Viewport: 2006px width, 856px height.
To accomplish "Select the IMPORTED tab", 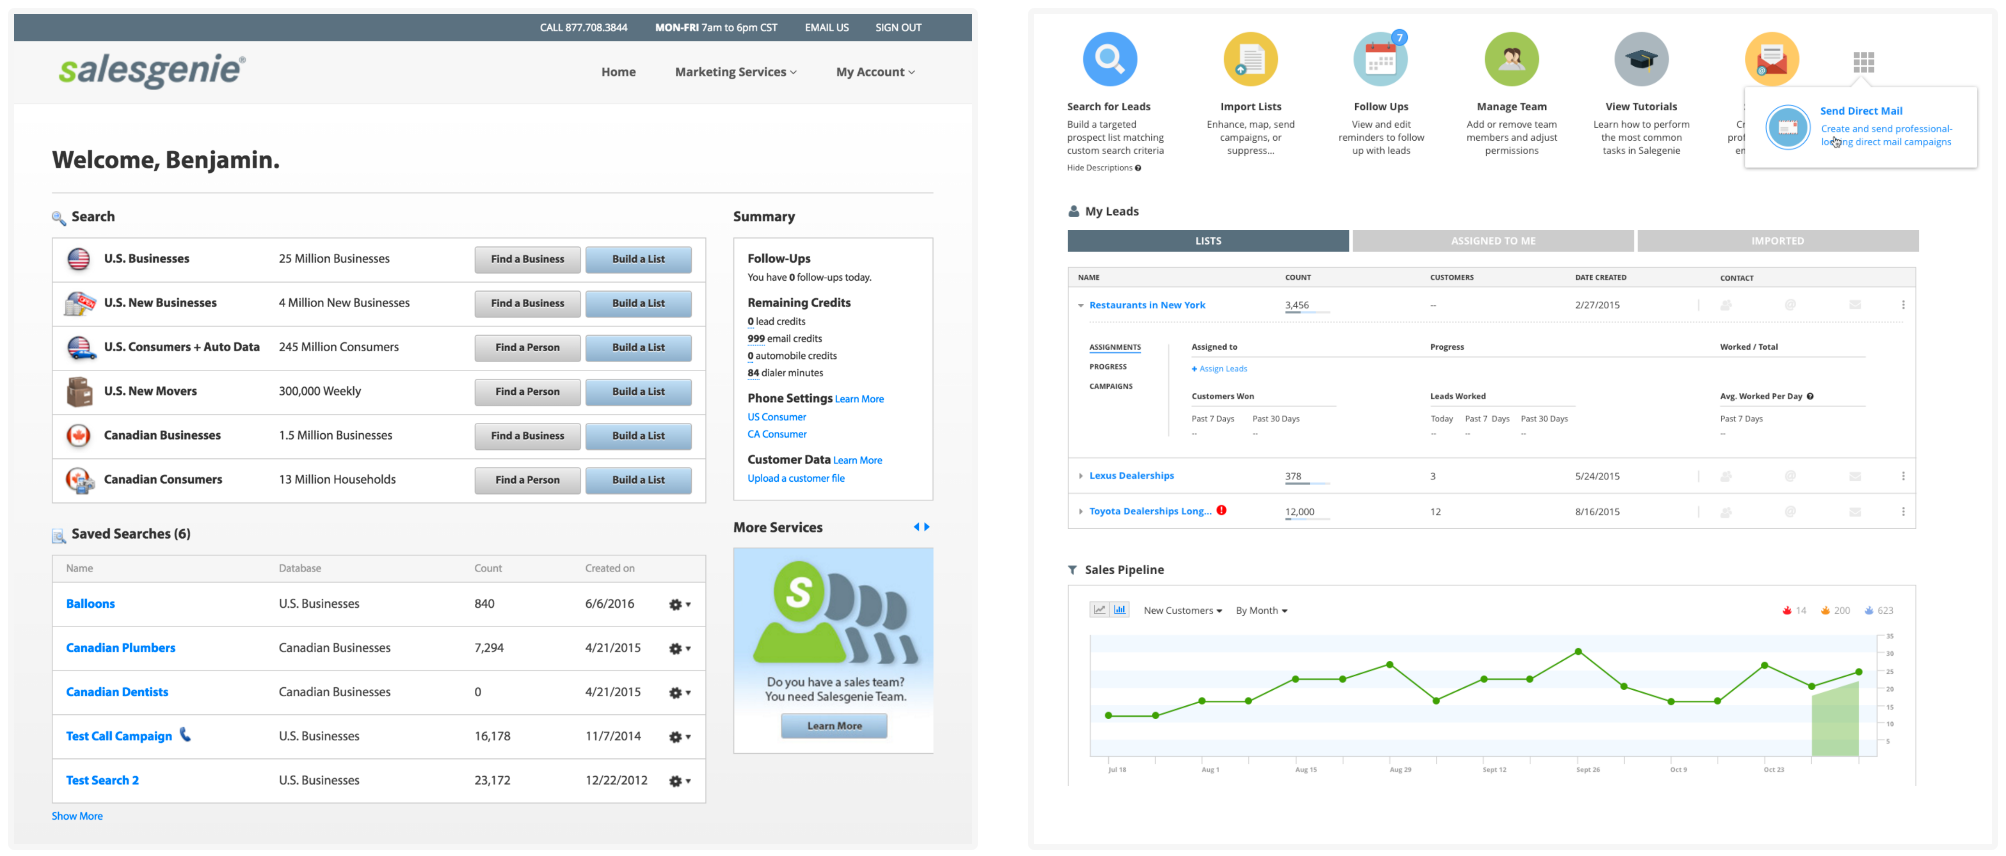I will [x=1778, y=241].
